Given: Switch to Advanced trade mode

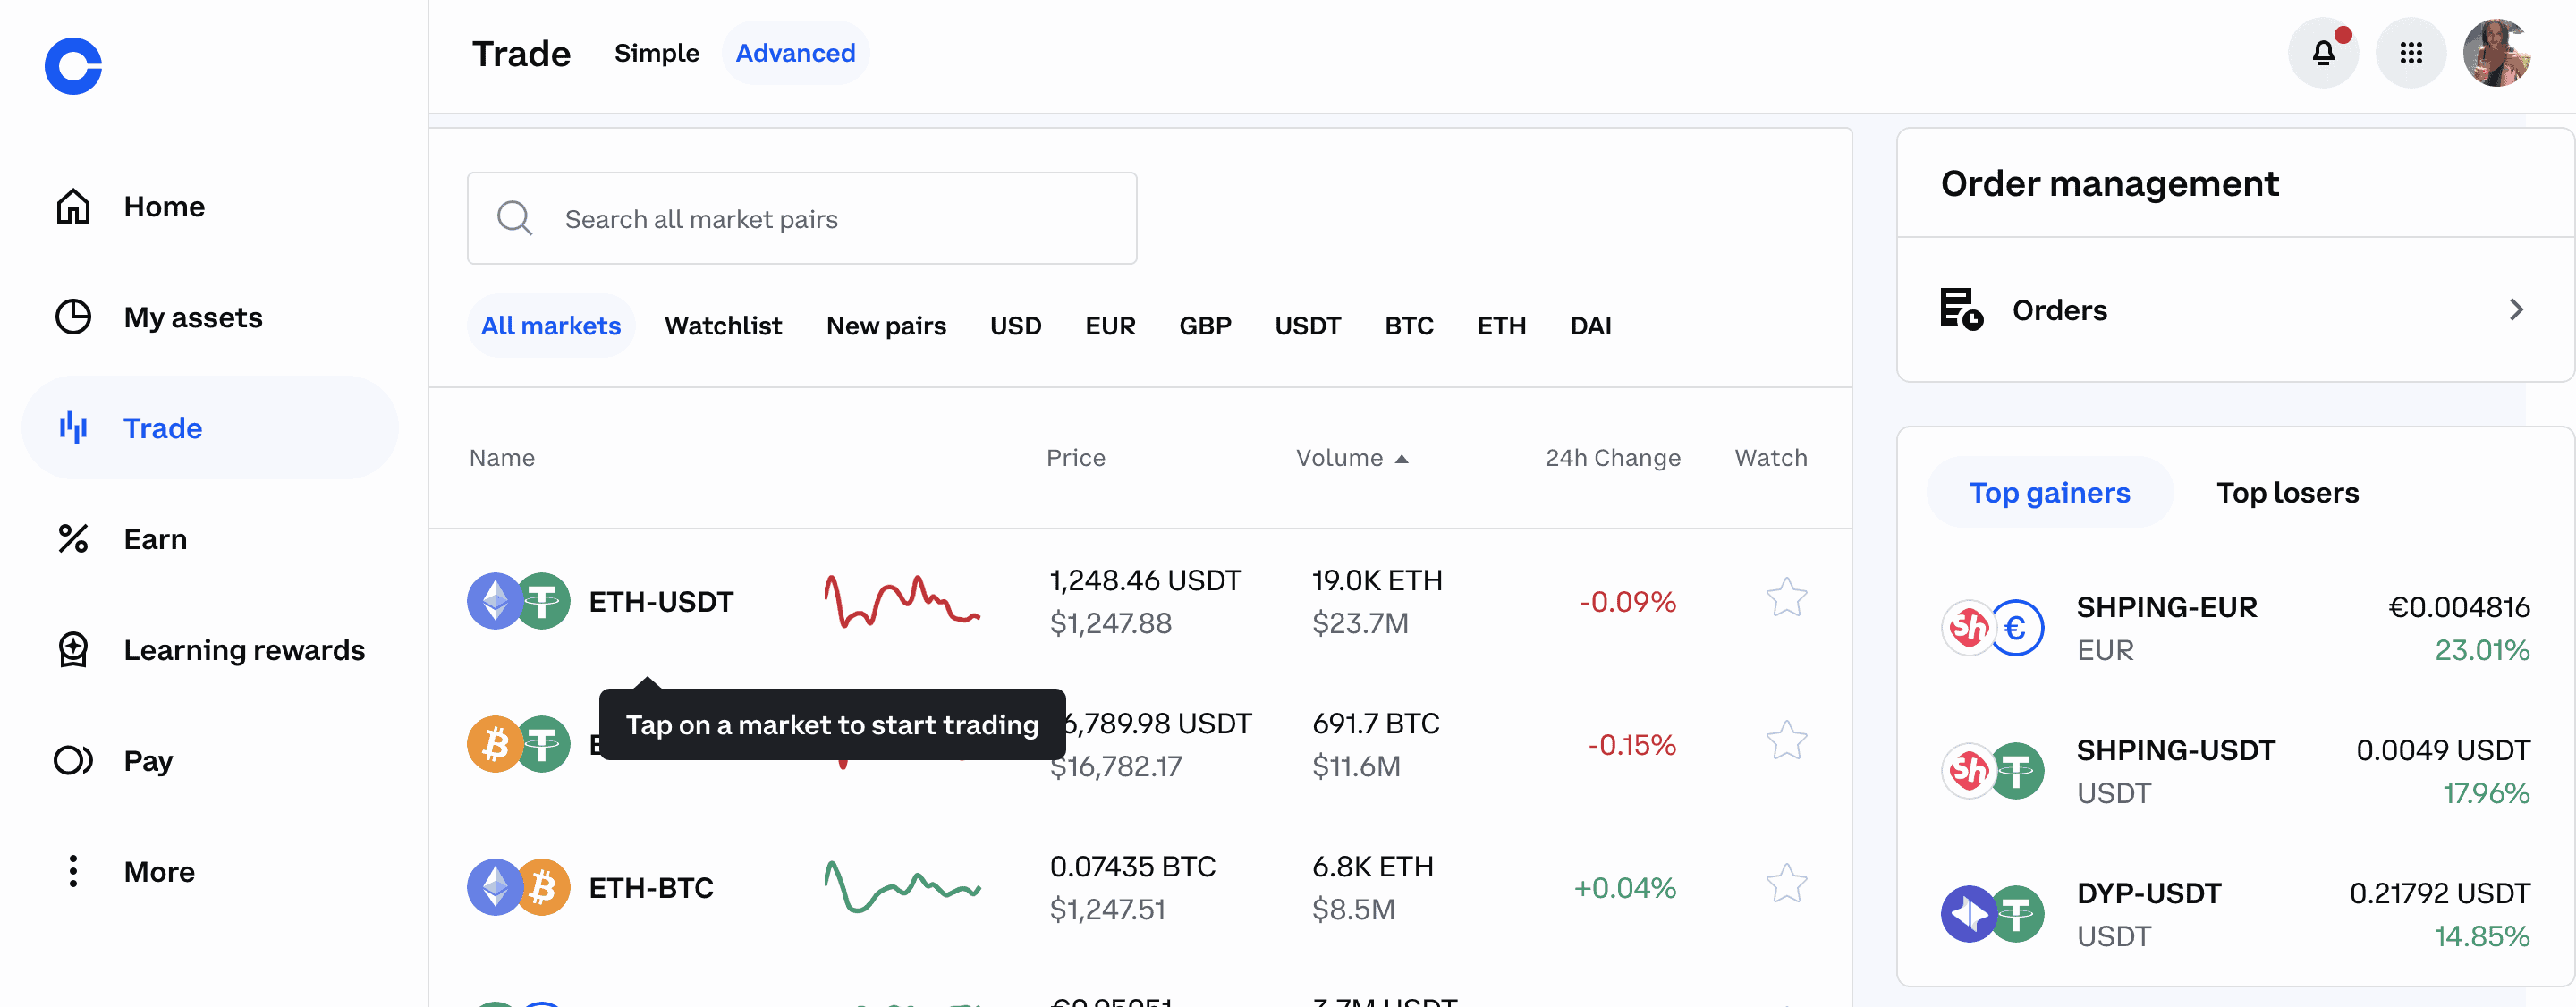Looking at the screenshot, I should click(796, 53).
